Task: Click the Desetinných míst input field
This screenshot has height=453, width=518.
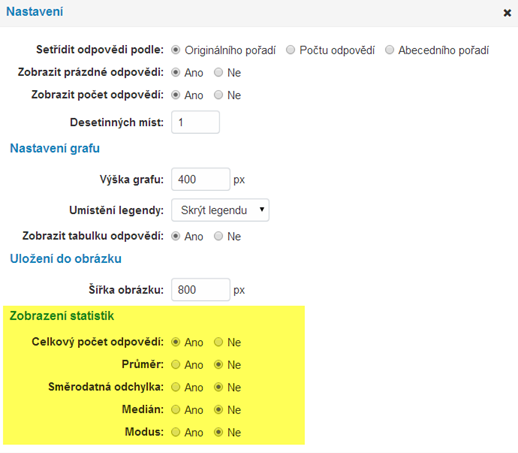Action: (195, 122)
